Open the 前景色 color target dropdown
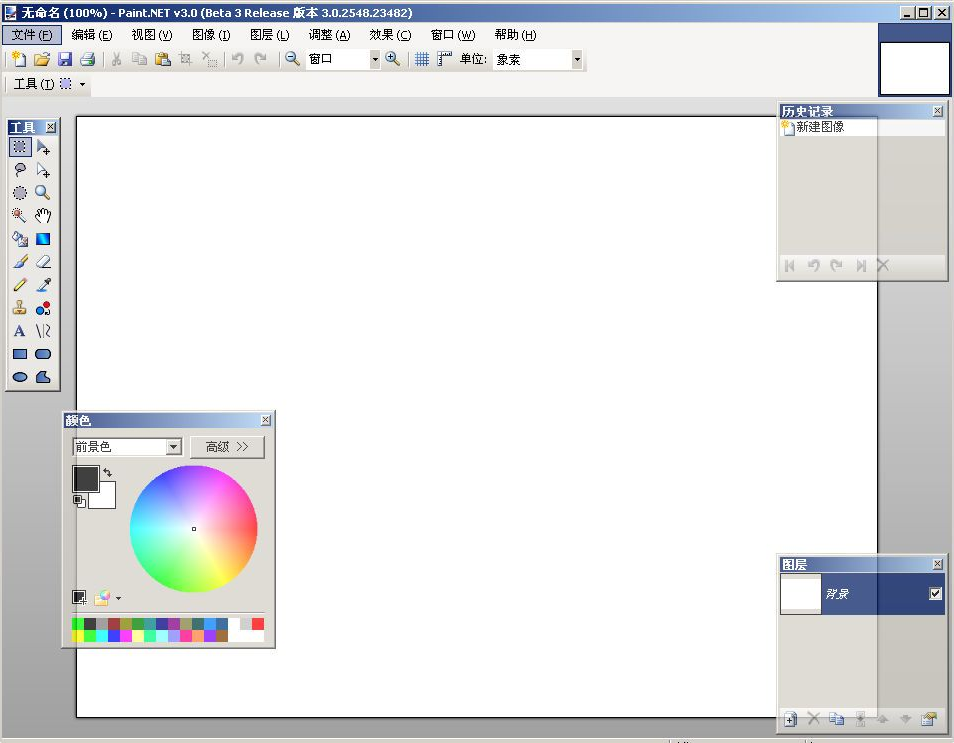The height and width of the screenshot is (743, 954). [173, 447]
